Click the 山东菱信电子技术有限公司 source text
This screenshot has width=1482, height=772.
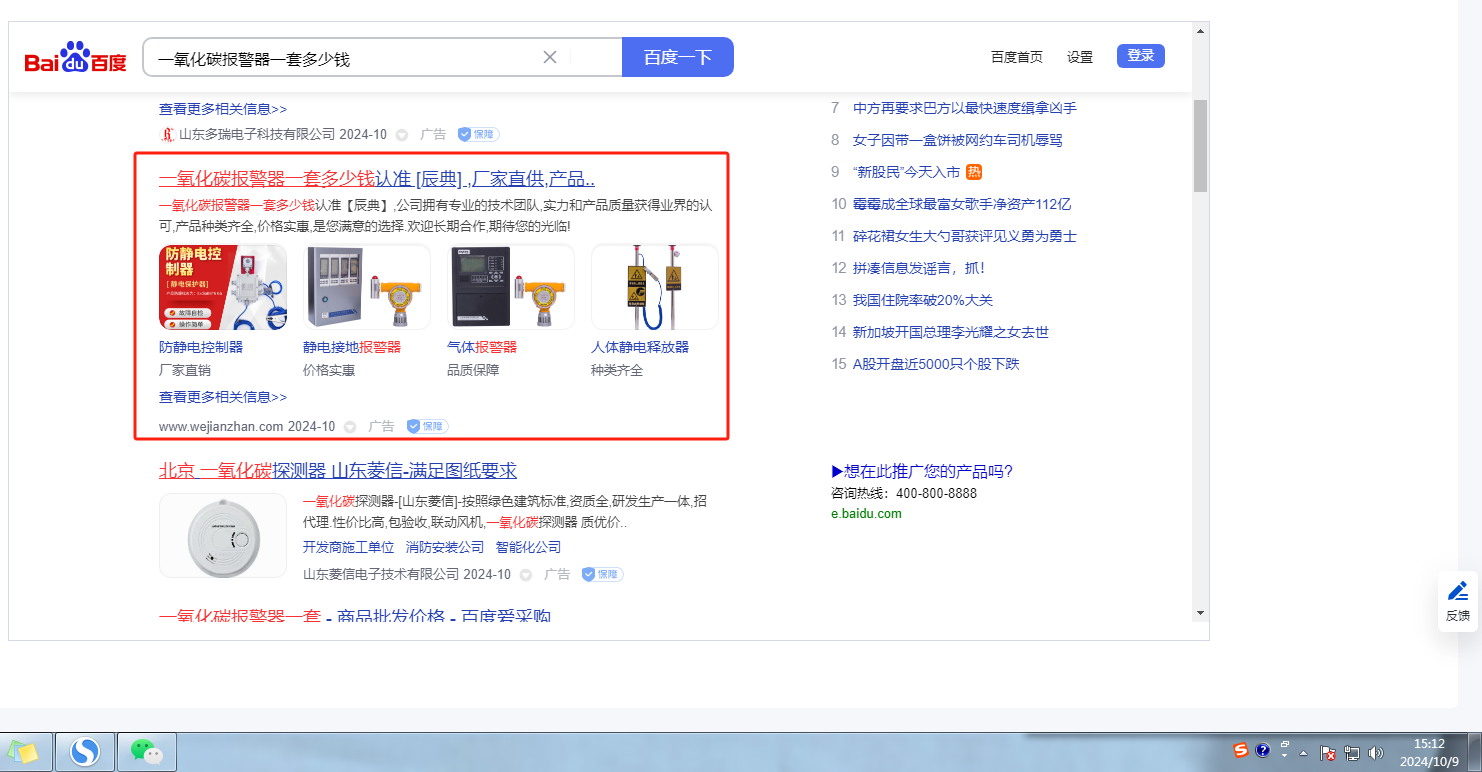[381, 575]
